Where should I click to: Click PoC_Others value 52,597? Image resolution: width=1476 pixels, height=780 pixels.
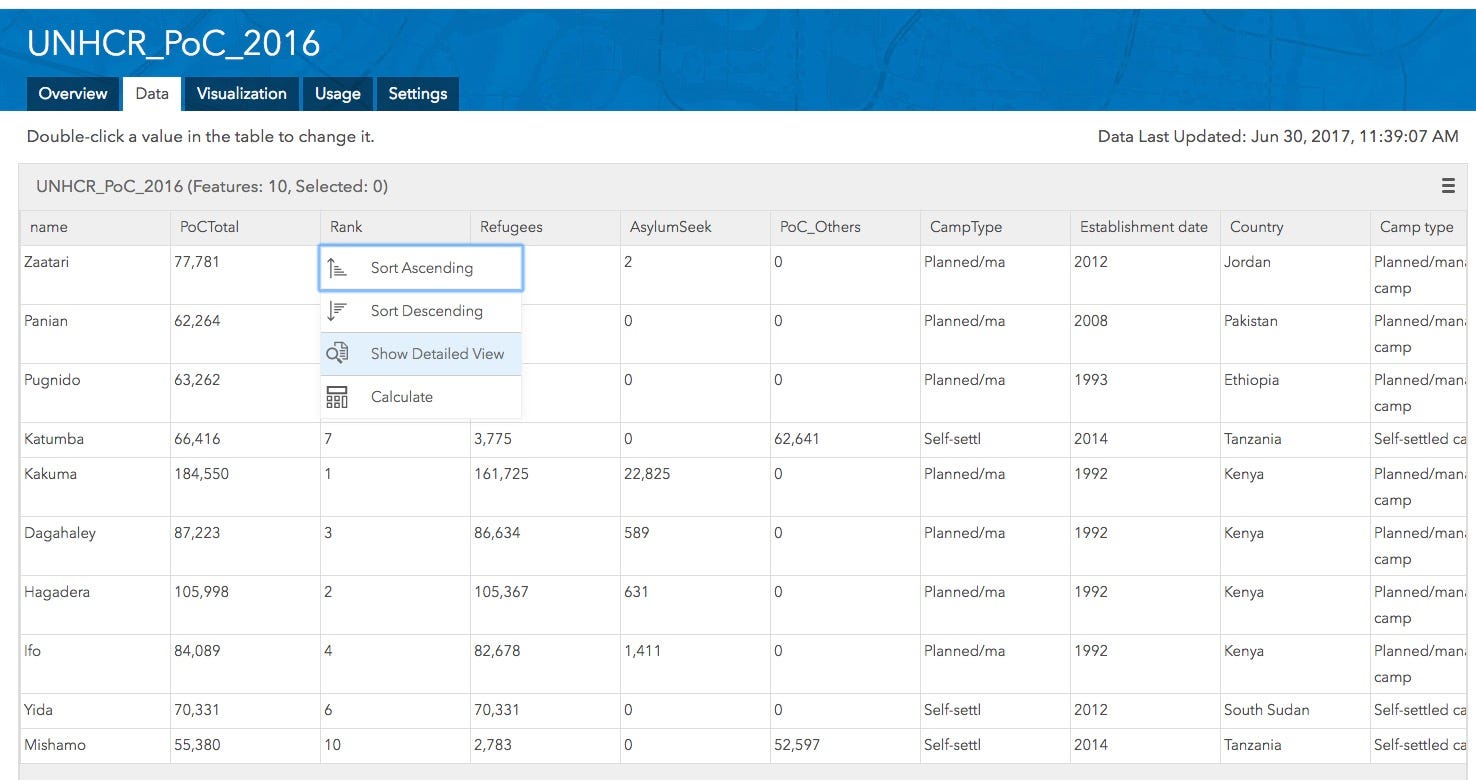pyautogui.click(x=797, y=745)
